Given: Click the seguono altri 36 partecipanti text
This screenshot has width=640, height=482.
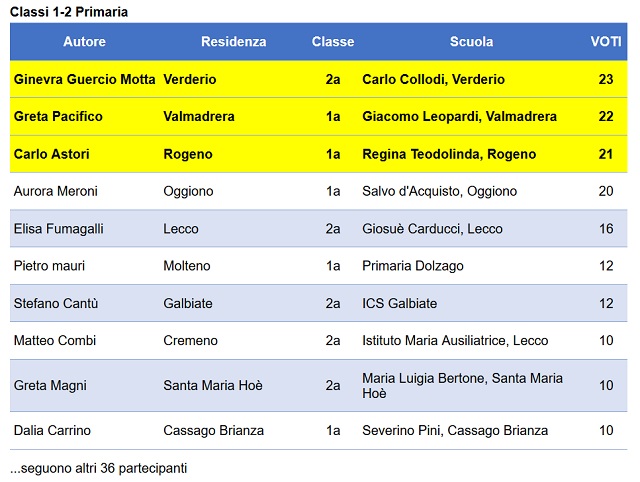Looking at the screenshot, I should [x=98, y=468].
